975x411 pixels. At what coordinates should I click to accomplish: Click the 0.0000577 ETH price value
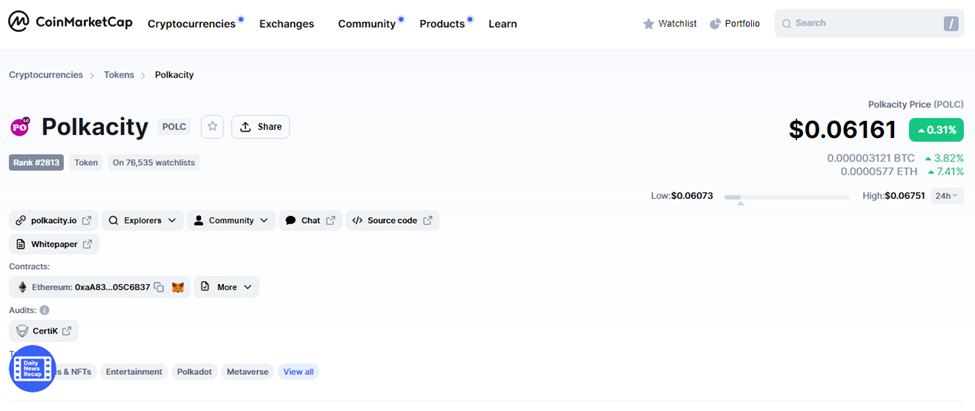coord(877,172)
